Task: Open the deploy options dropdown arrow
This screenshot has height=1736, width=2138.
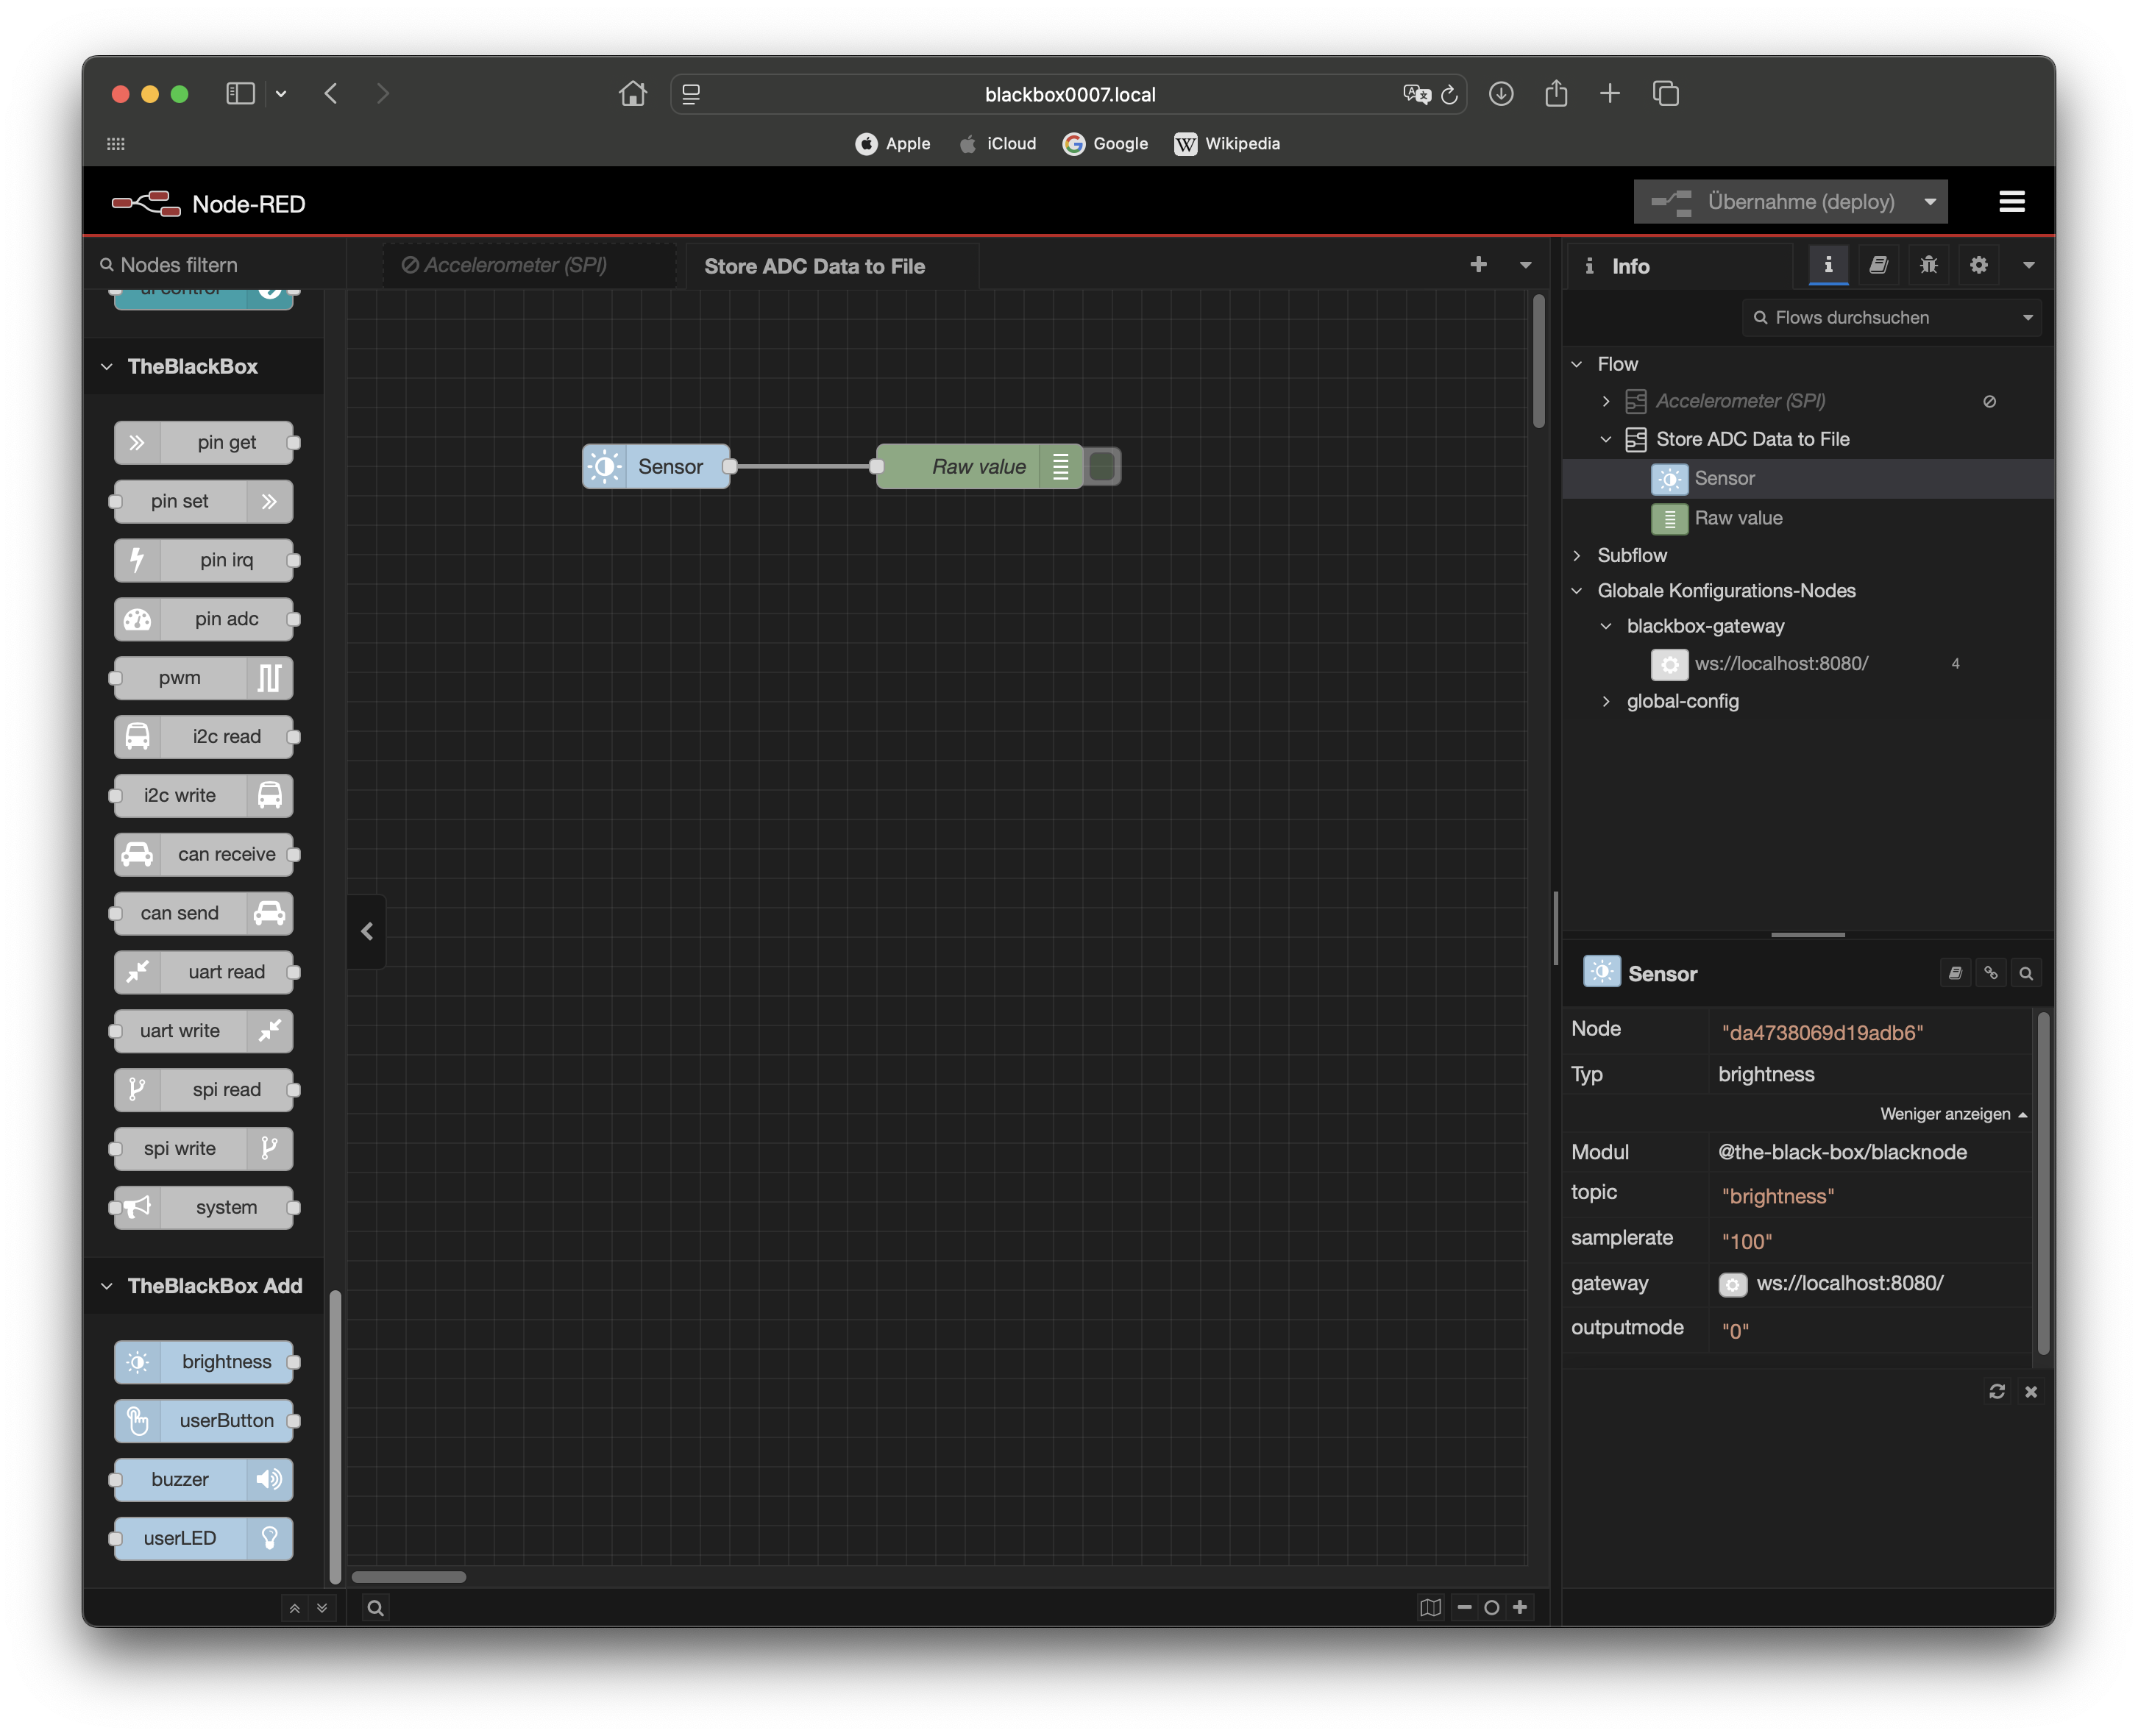Action: click(1930, 202)
